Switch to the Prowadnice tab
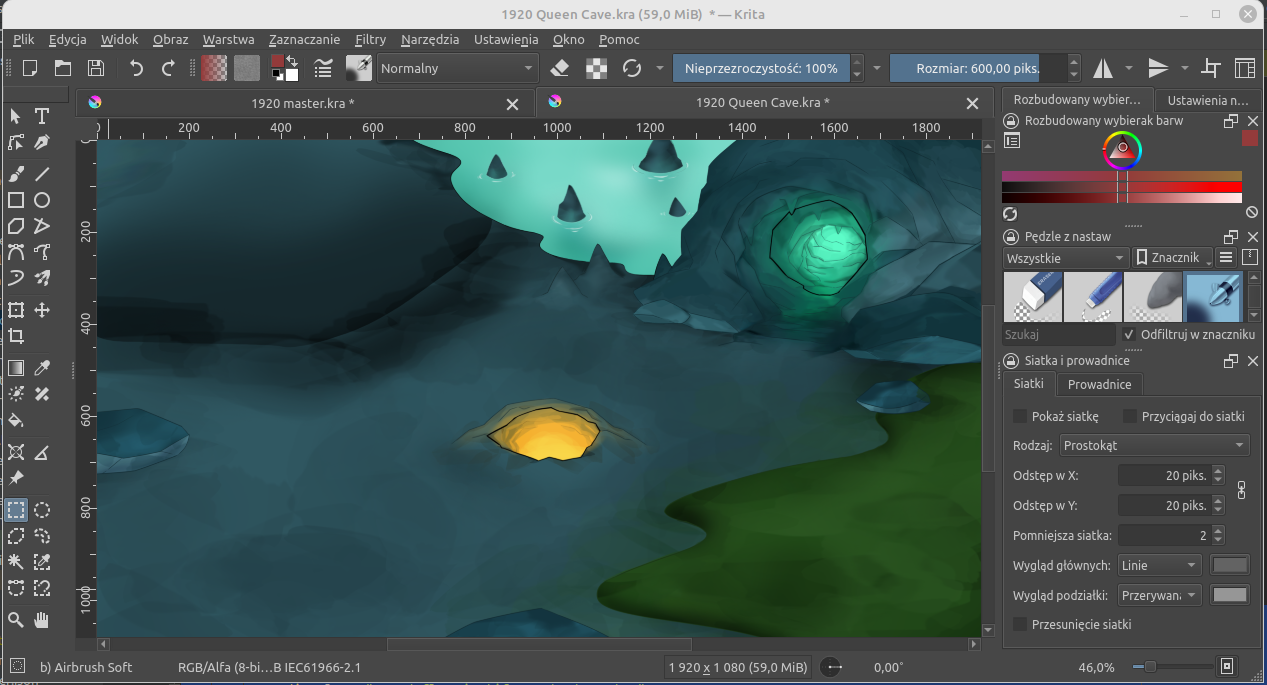This screenshot has height=685, width=1267. [1099, 384]
